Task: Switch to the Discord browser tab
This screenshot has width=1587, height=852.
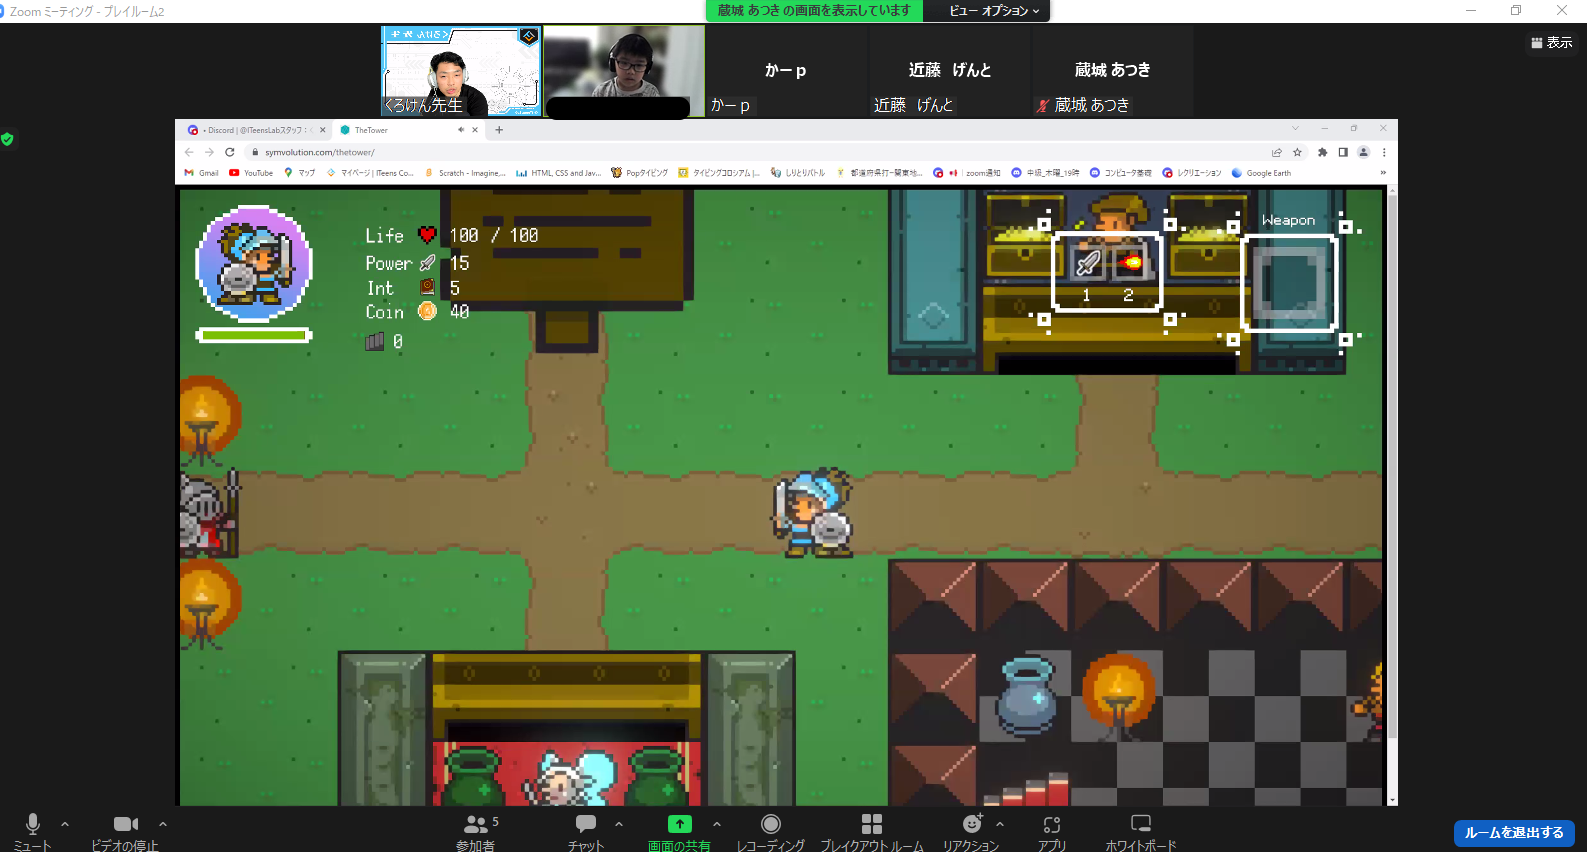Action: (x=255, y=130)
